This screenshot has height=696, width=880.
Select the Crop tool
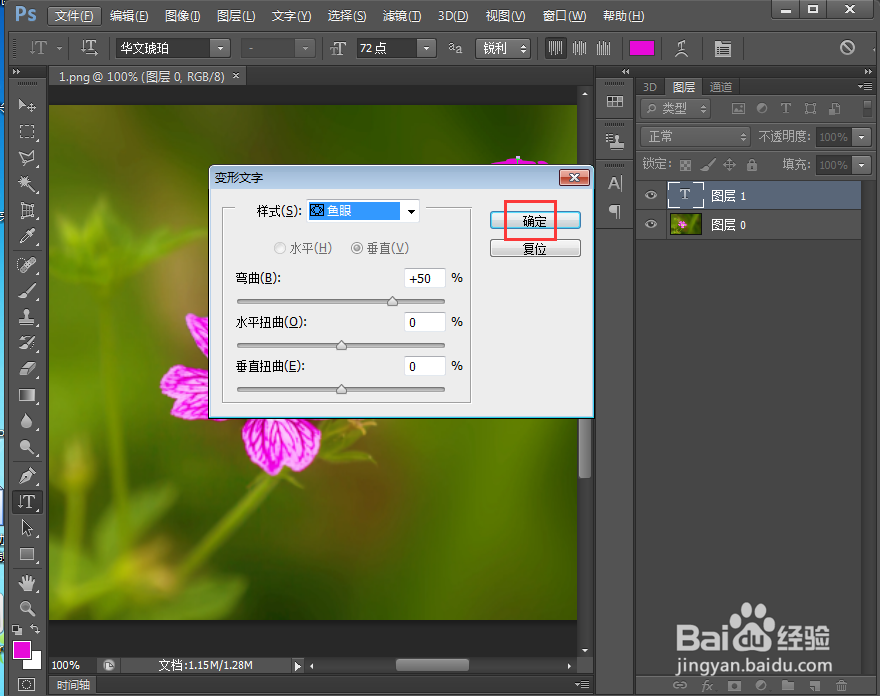(27, 211)
